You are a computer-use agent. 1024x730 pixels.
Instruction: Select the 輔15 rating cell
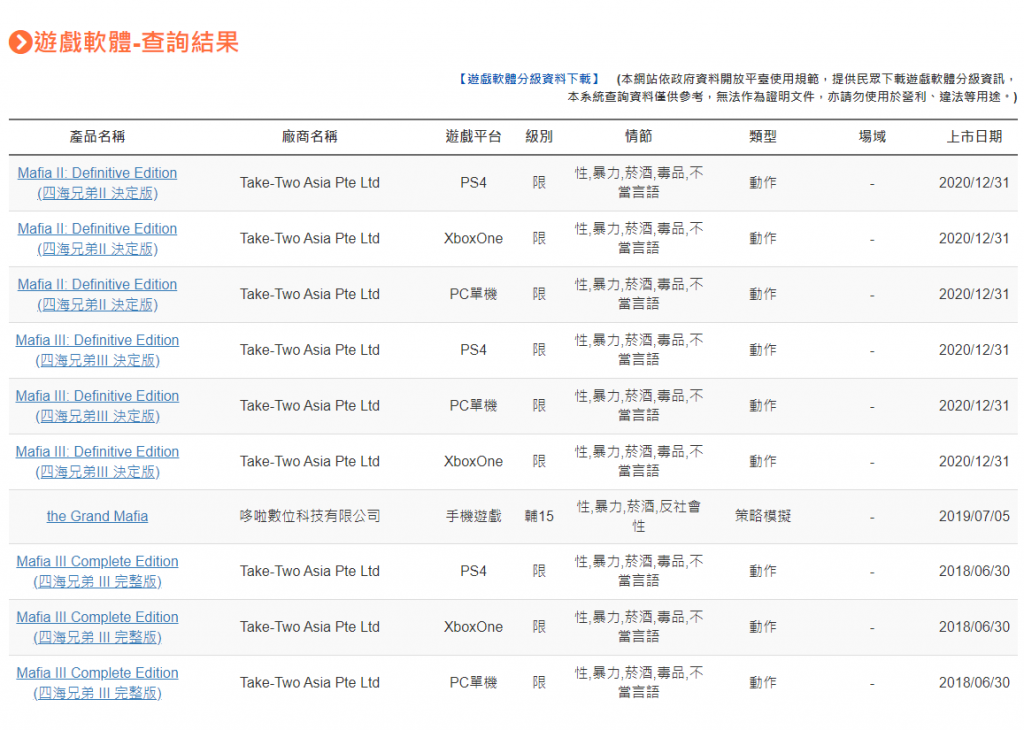(x=539, y=516)
